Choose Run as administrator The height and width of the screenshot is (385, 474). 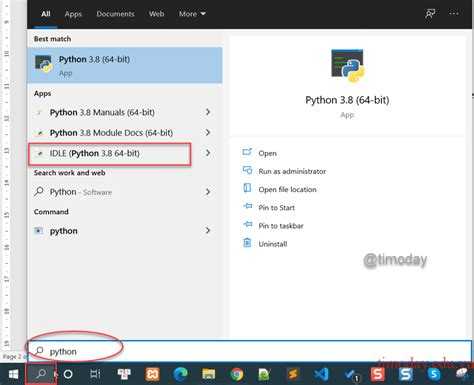[292, 171]
